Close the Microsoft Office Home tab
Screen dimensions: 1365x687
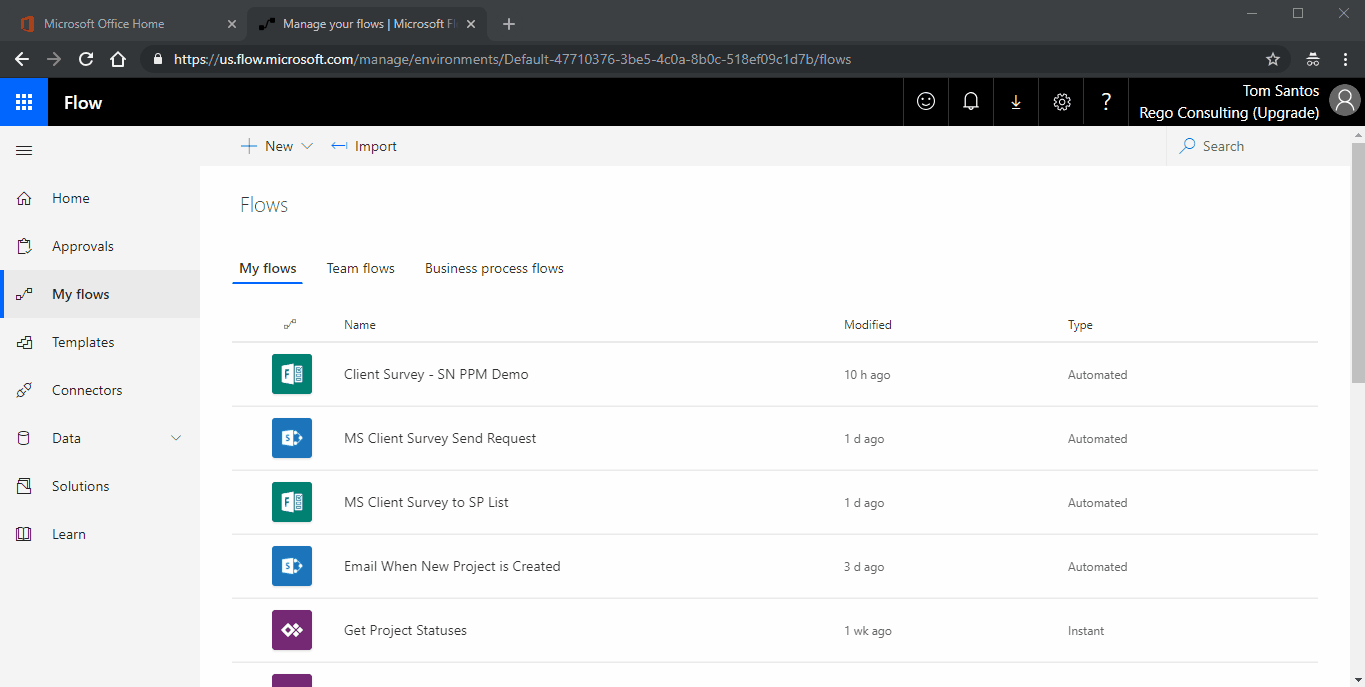coord(232,24)
